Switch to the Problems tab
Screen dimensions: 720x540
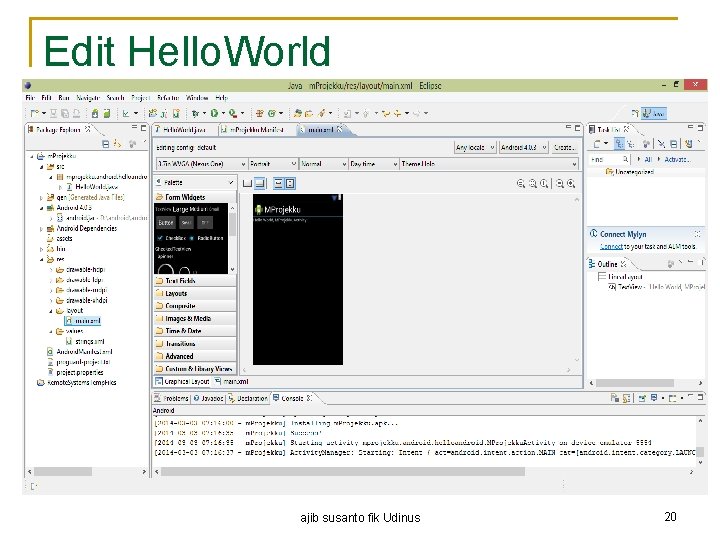click(x=171, y=398)
